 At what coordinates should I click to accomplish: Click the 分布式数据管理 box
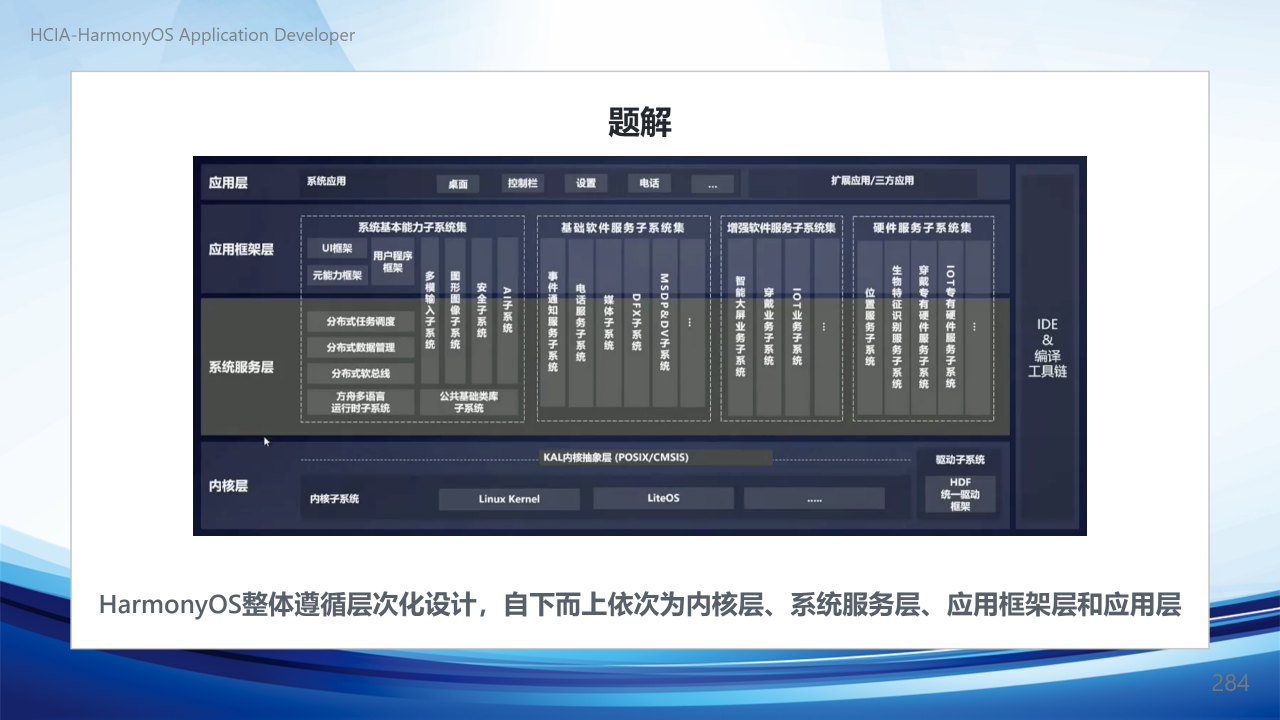click(x=361, y=348)
